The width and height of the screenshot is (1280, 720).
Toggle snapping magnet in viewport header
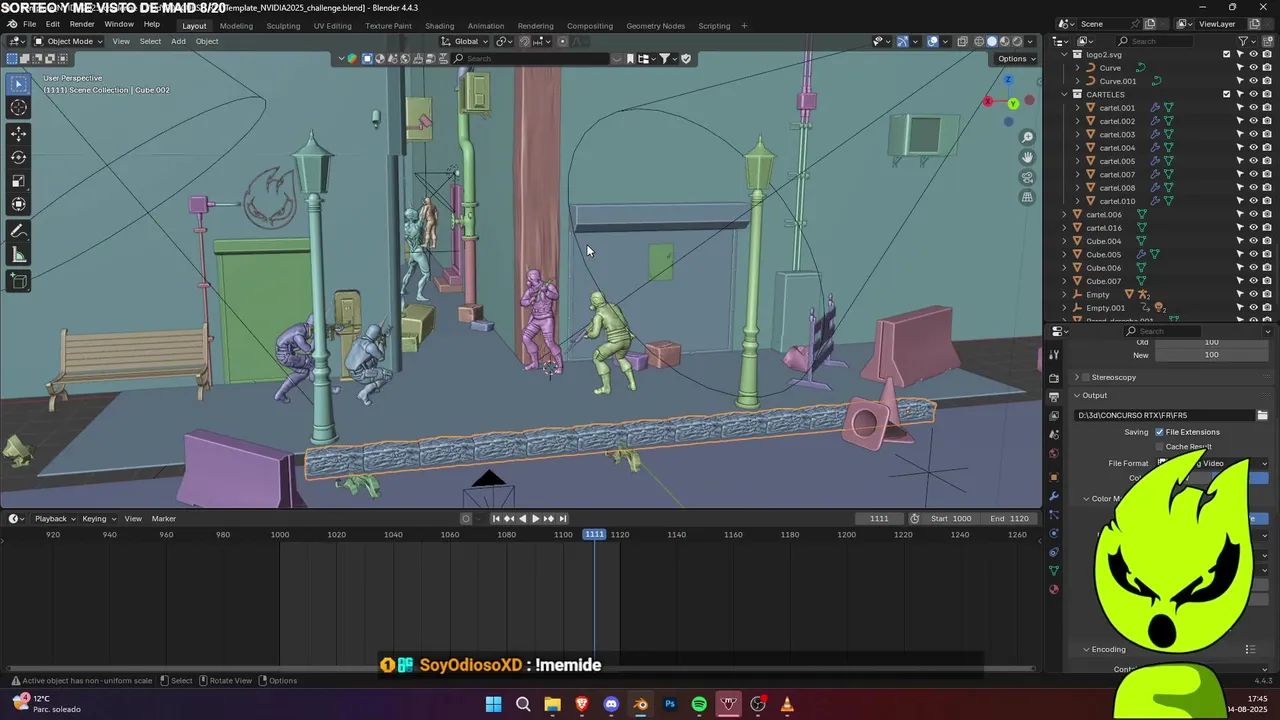coord(526,41)
